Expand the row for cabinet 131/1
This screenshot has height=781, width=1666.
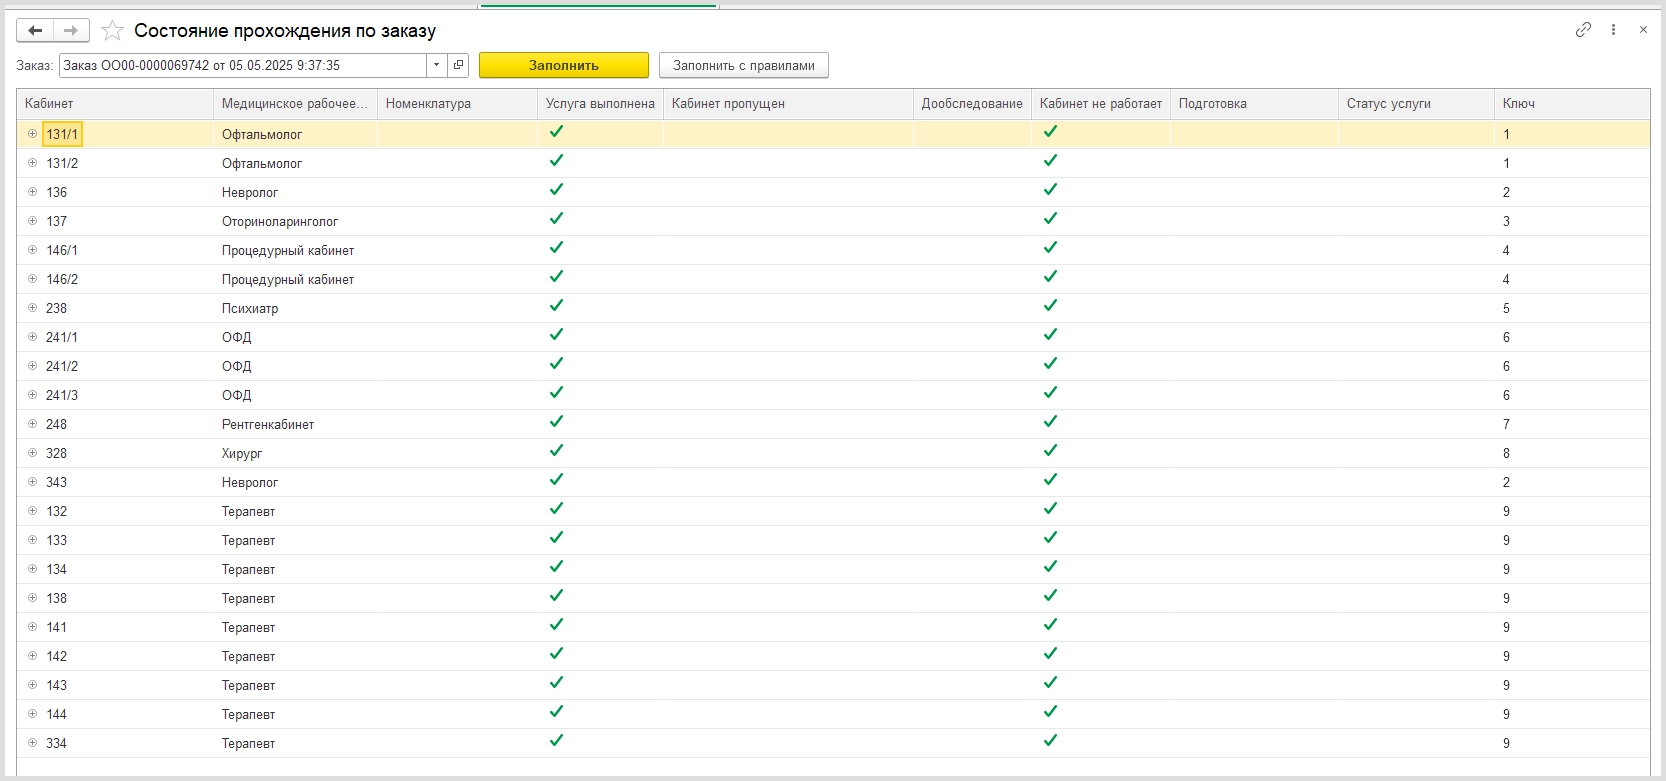tap(33, 134)
